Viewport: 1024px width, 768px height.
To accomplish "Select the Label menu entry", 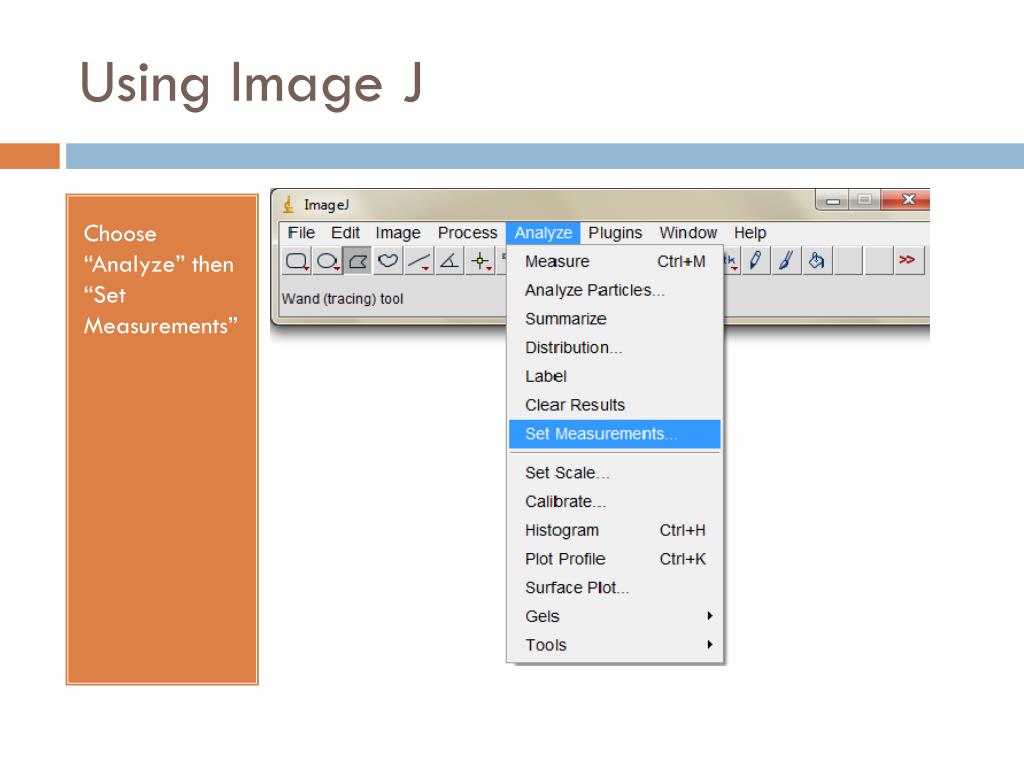I will 615,376.
